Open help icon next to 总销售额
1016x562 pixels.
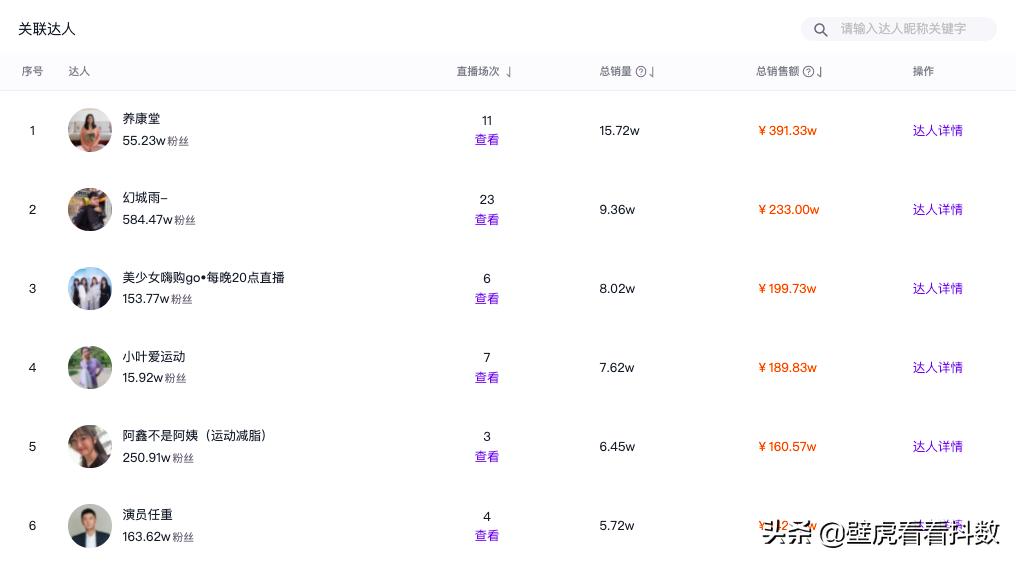point(808,71)
